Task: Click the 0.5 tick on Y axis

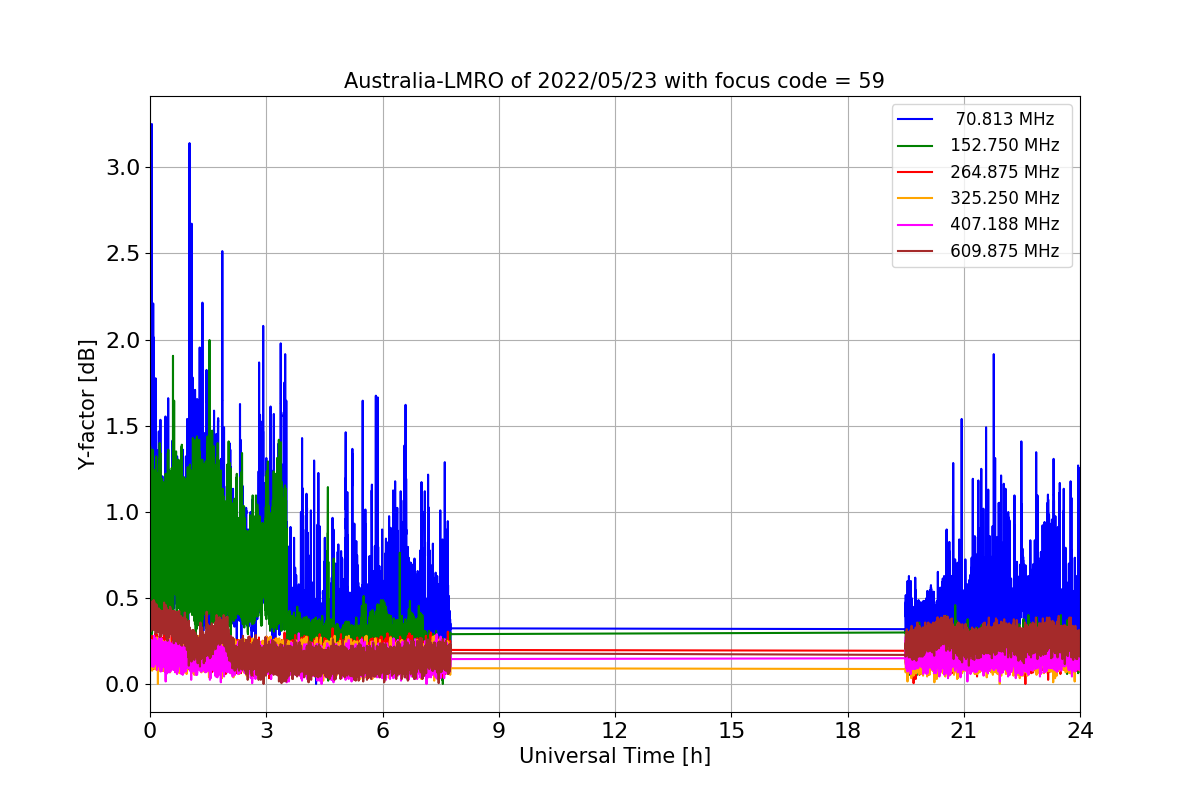Action: pyautogui.click(x=123, y=598)
